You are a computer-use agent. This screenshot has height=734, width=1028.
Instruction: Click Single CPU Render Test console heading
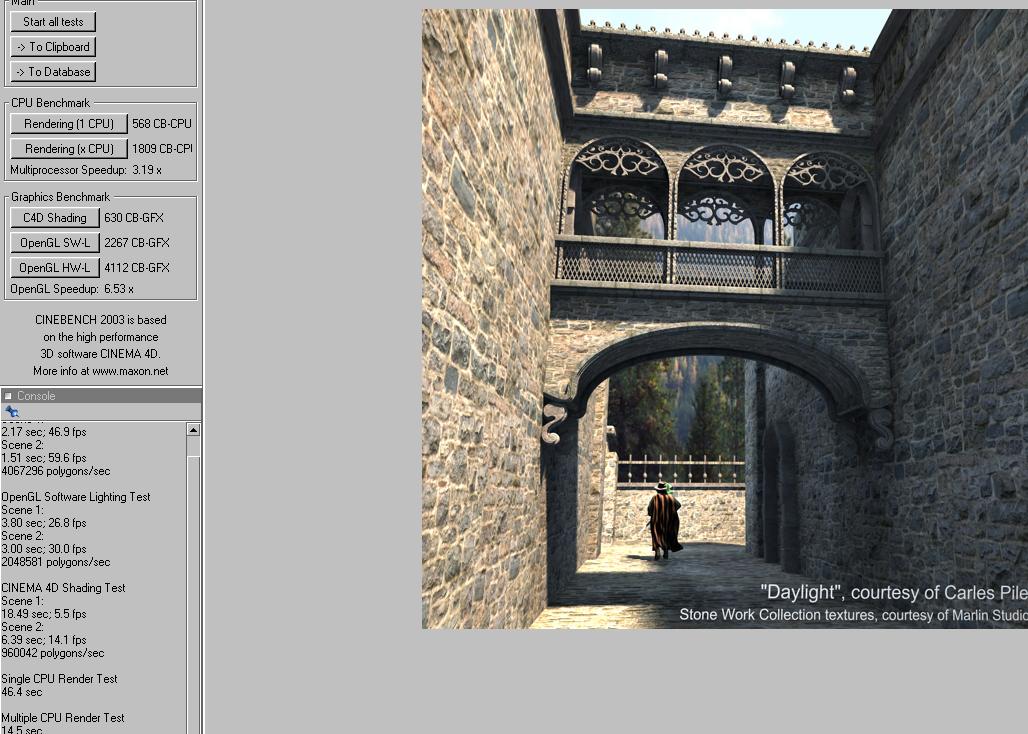(60, 679)
